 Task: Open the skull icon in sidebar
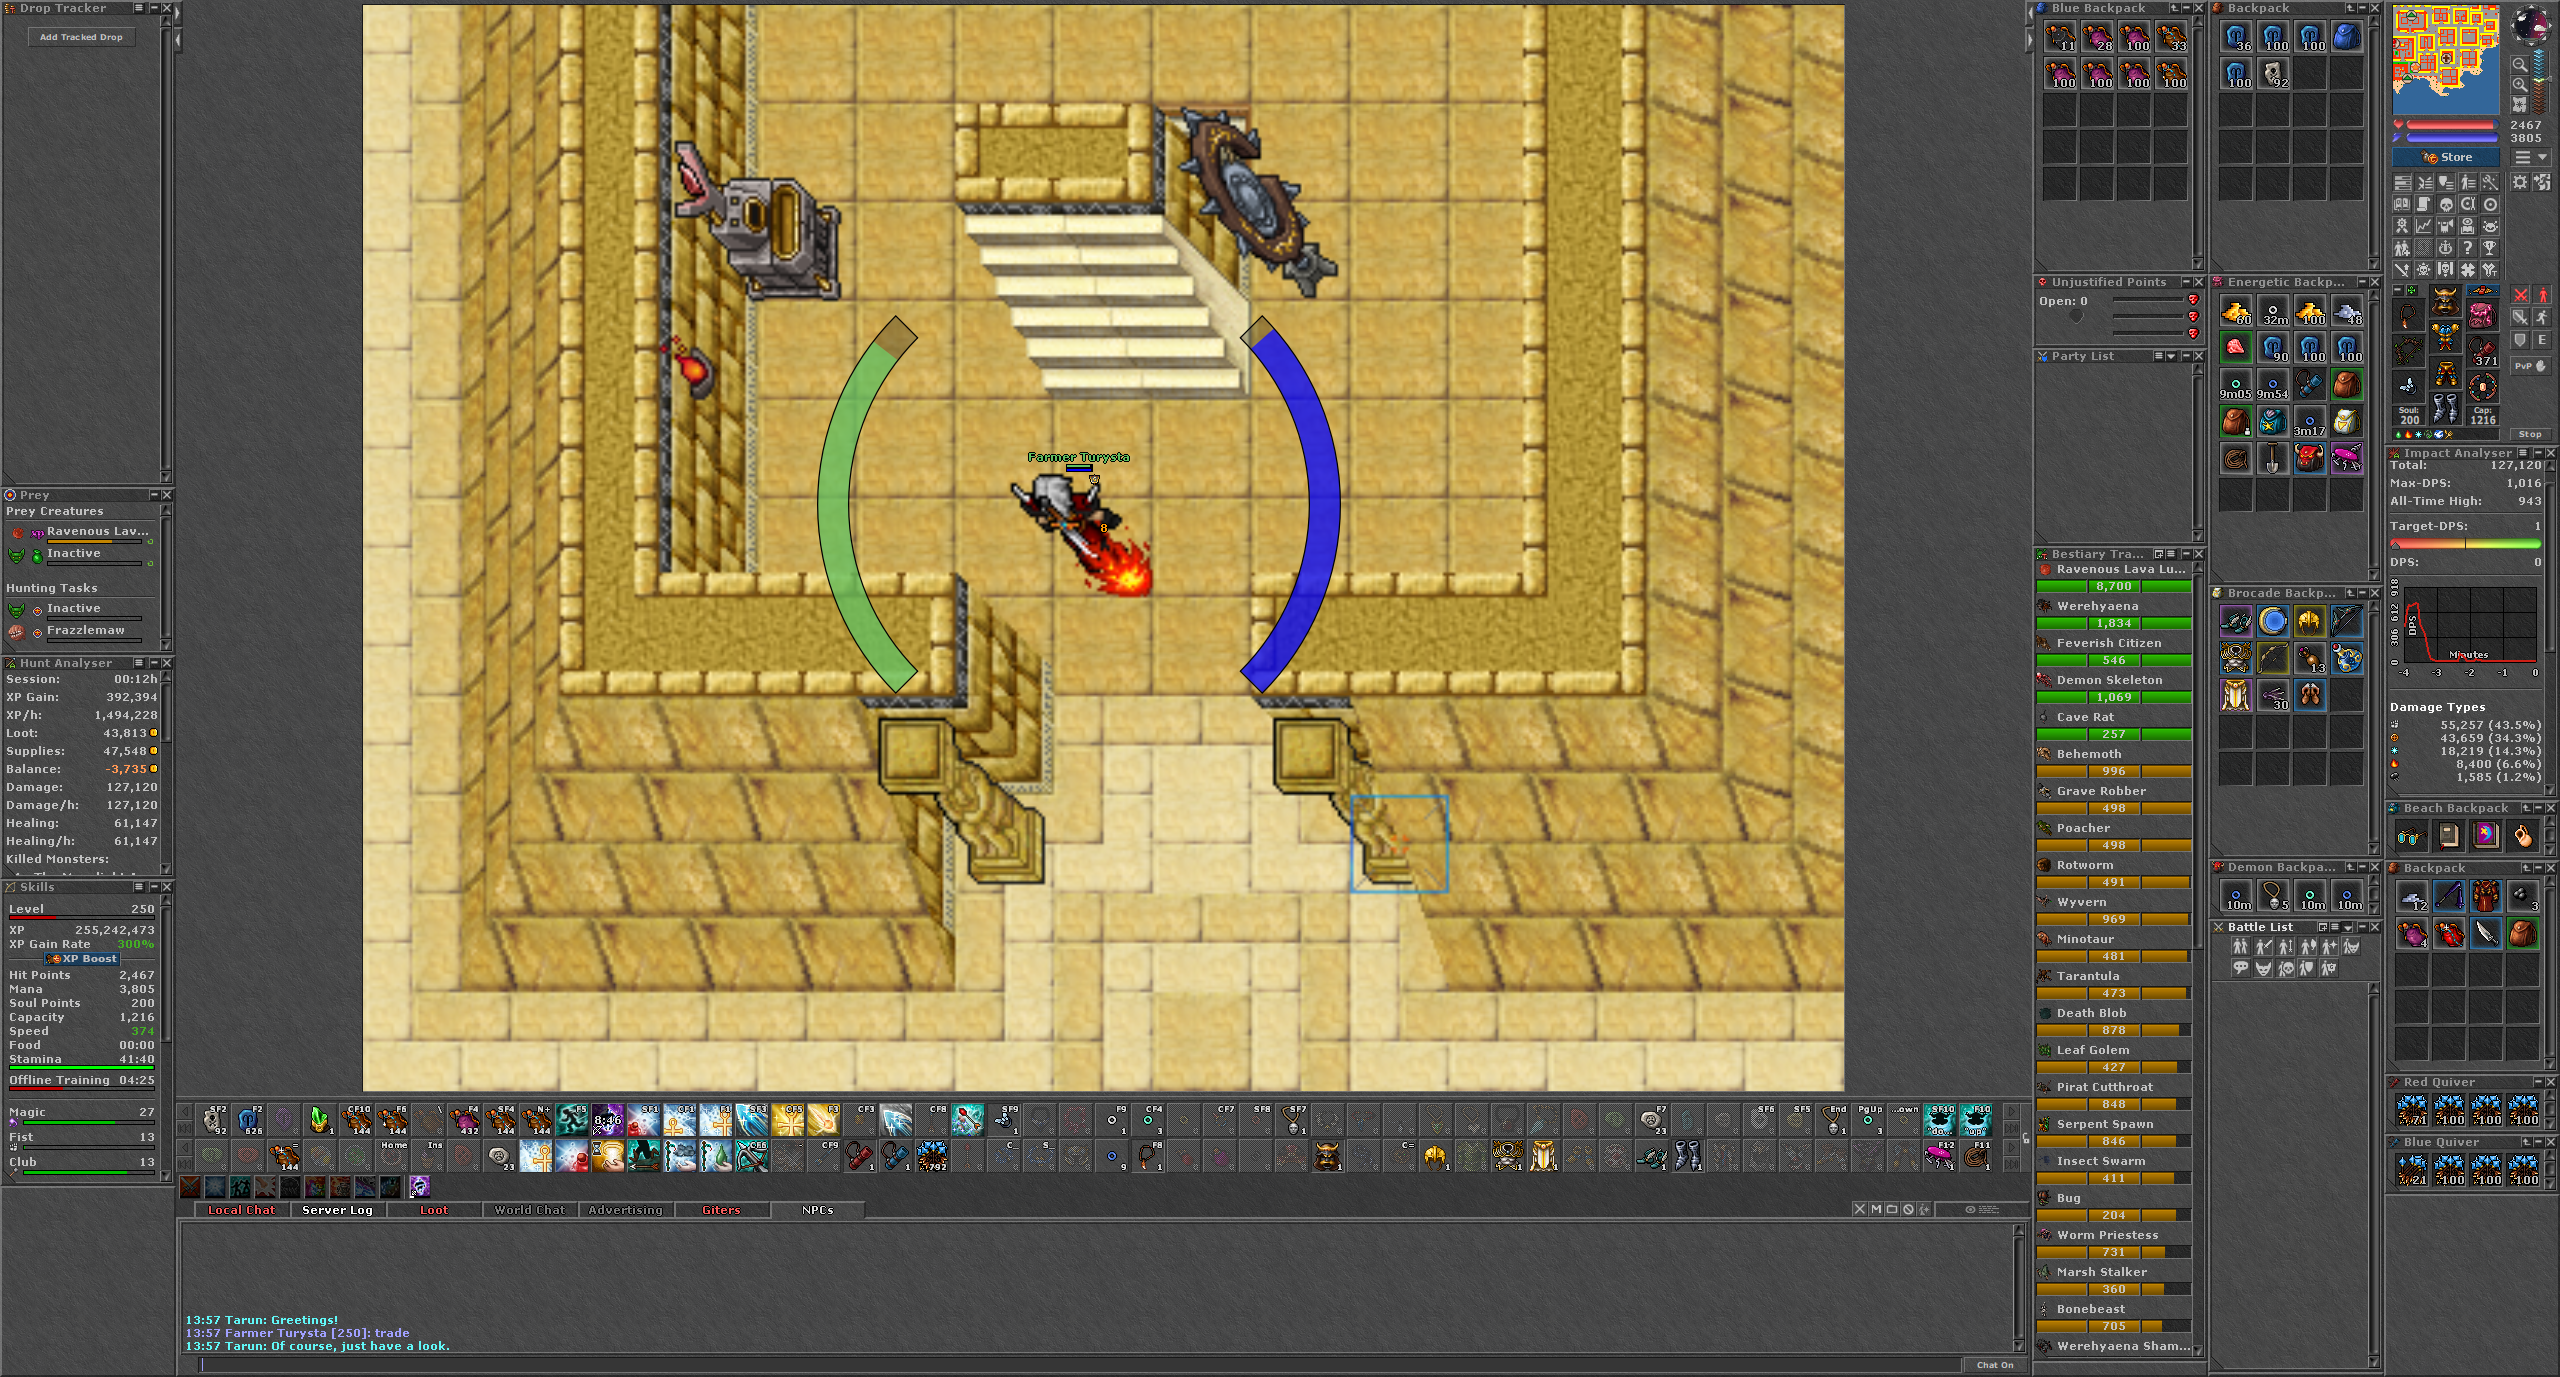(2446, 204)
